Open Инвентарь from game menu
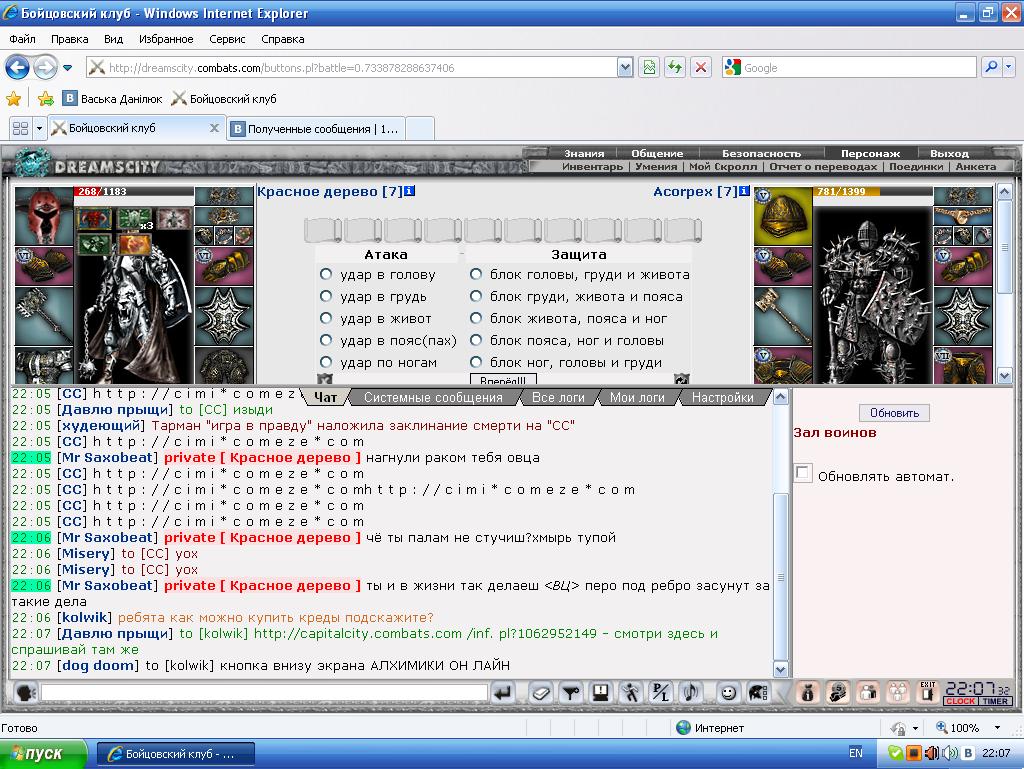 point(592,166)
